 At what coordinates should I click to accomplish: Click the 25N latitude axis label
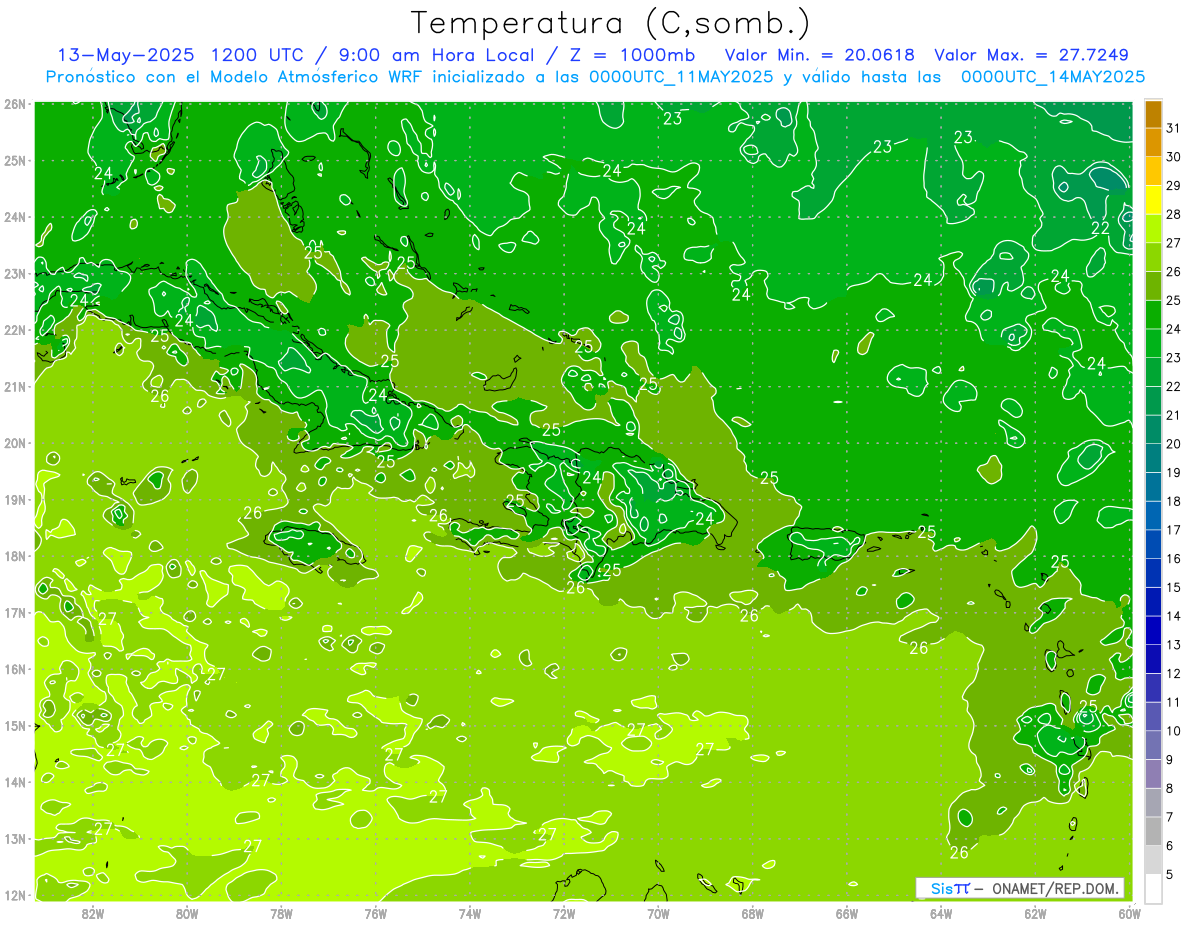pos(14,161)
